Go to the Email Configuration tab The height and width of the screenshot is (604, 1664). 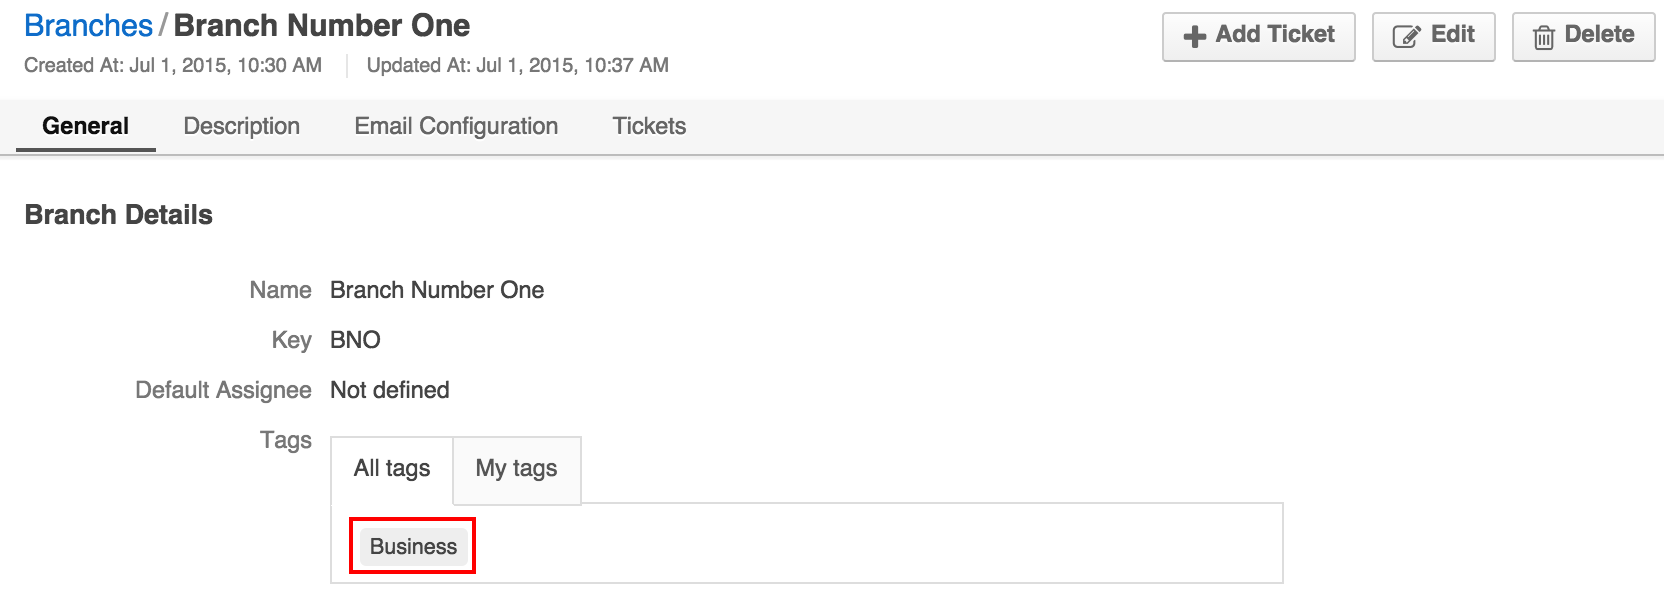click(x=456, y=126)
